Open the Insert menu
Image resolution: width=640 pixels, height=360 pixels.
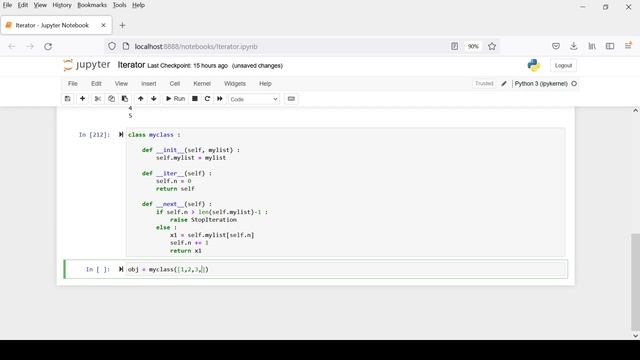pos(149,84)
